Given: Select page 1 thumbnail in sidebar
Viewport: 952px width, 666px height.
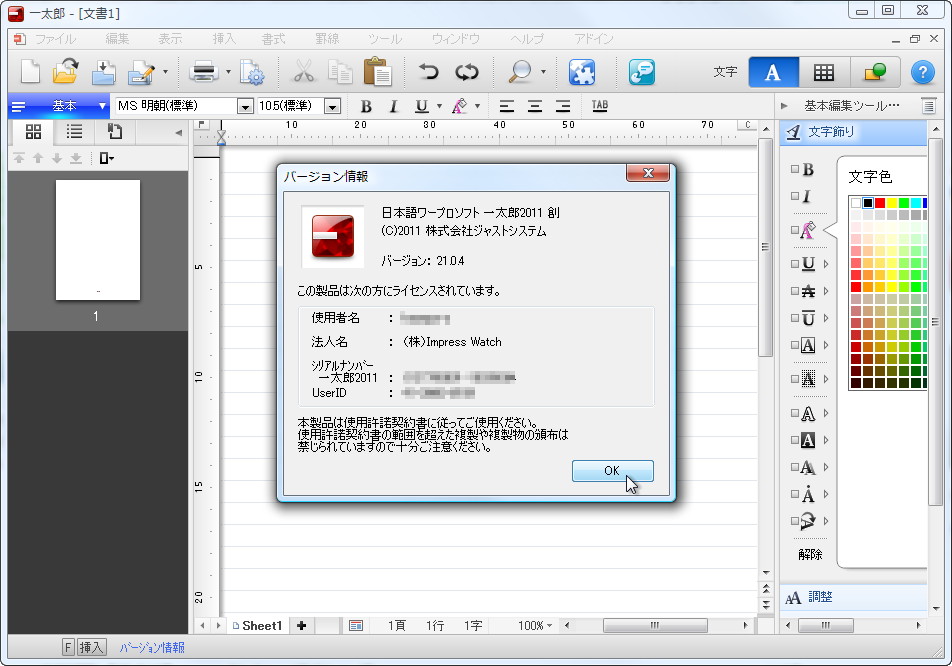Looking at the screenshot, I should tap(96, 240).
